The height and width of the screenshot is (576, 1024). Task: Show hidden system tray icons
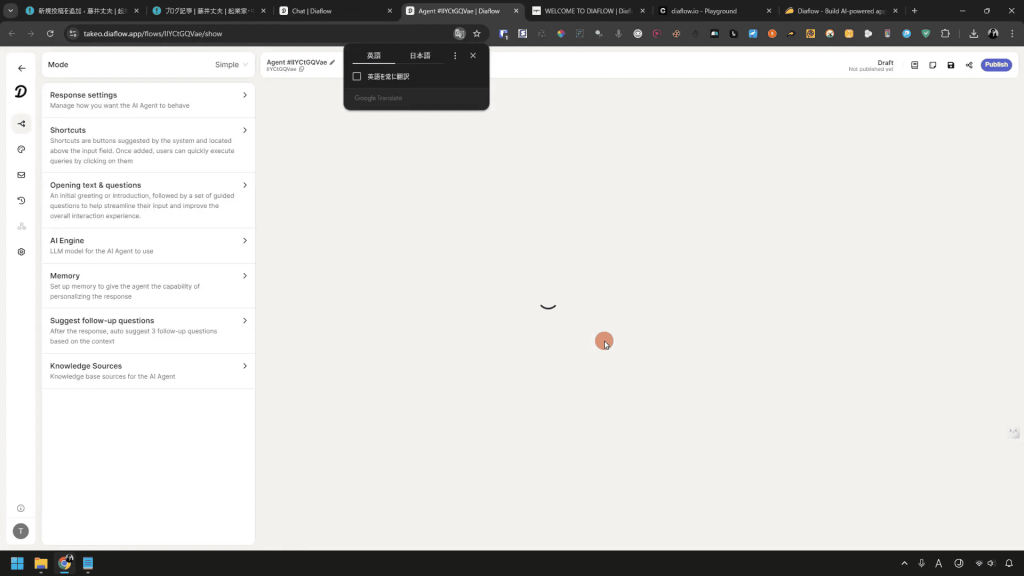click(x=904, y=563)
